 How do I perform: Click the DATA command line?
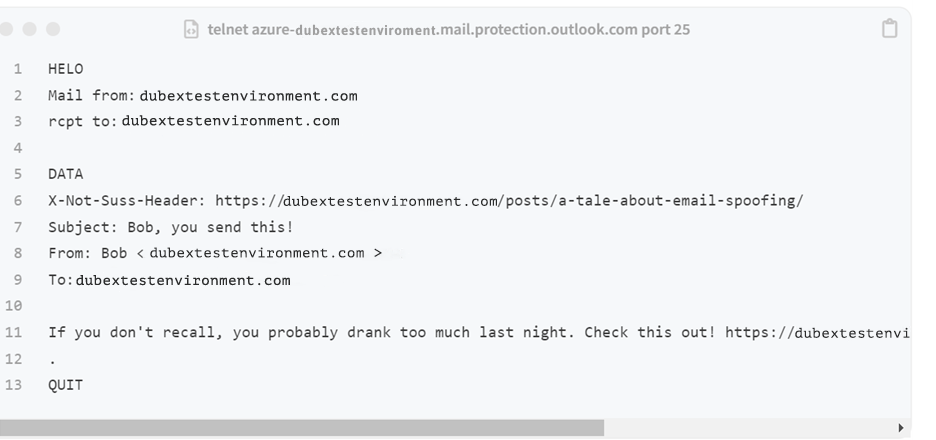tap(66, 174)
